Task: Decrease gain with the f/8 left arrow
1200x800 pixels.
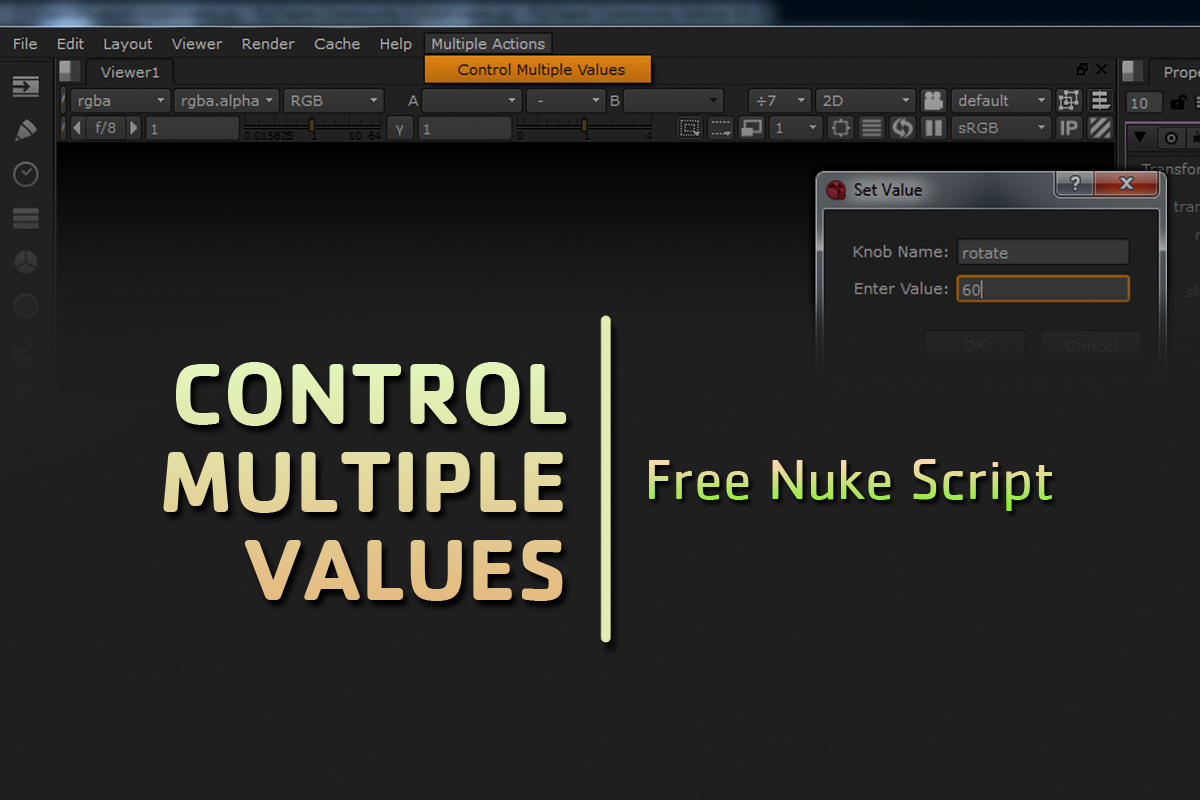Action: pos(77,128)
